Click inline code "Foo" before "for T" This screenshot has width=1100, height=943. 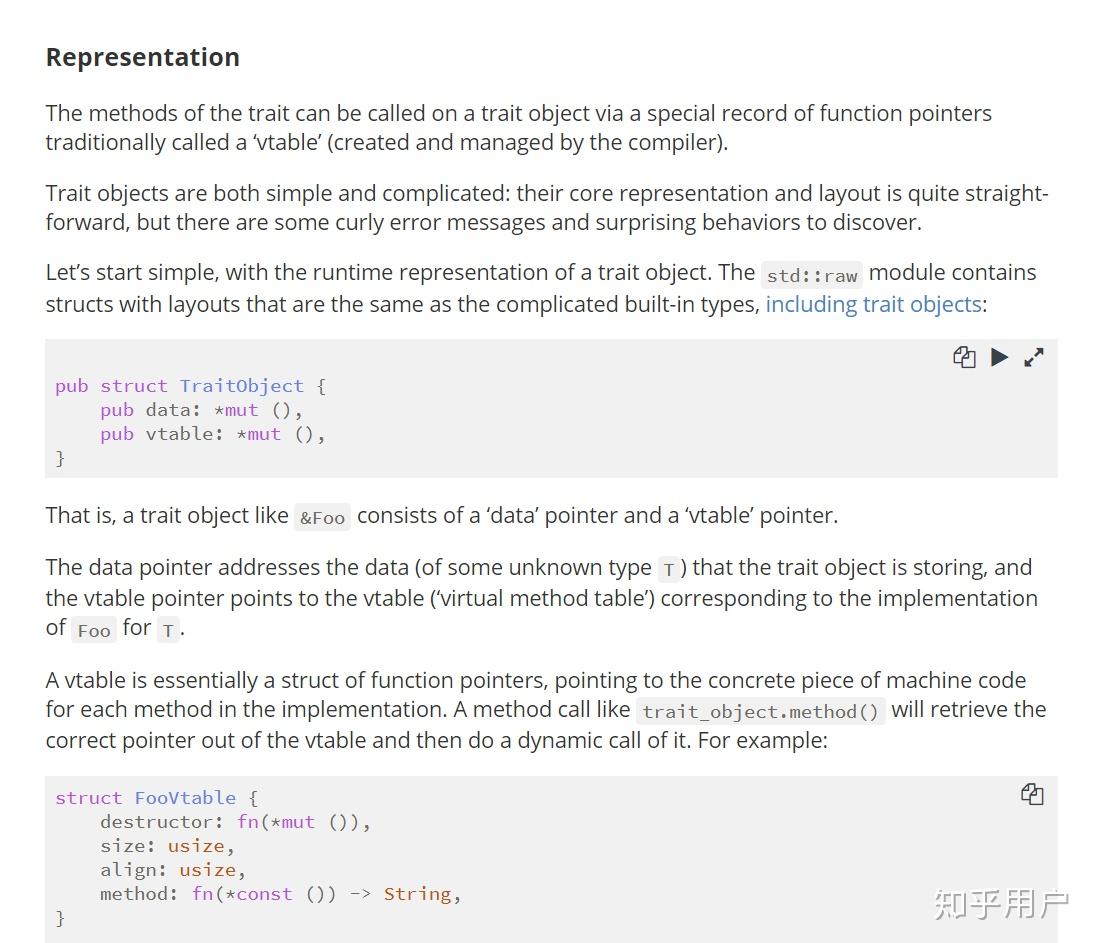coord(94,630)
